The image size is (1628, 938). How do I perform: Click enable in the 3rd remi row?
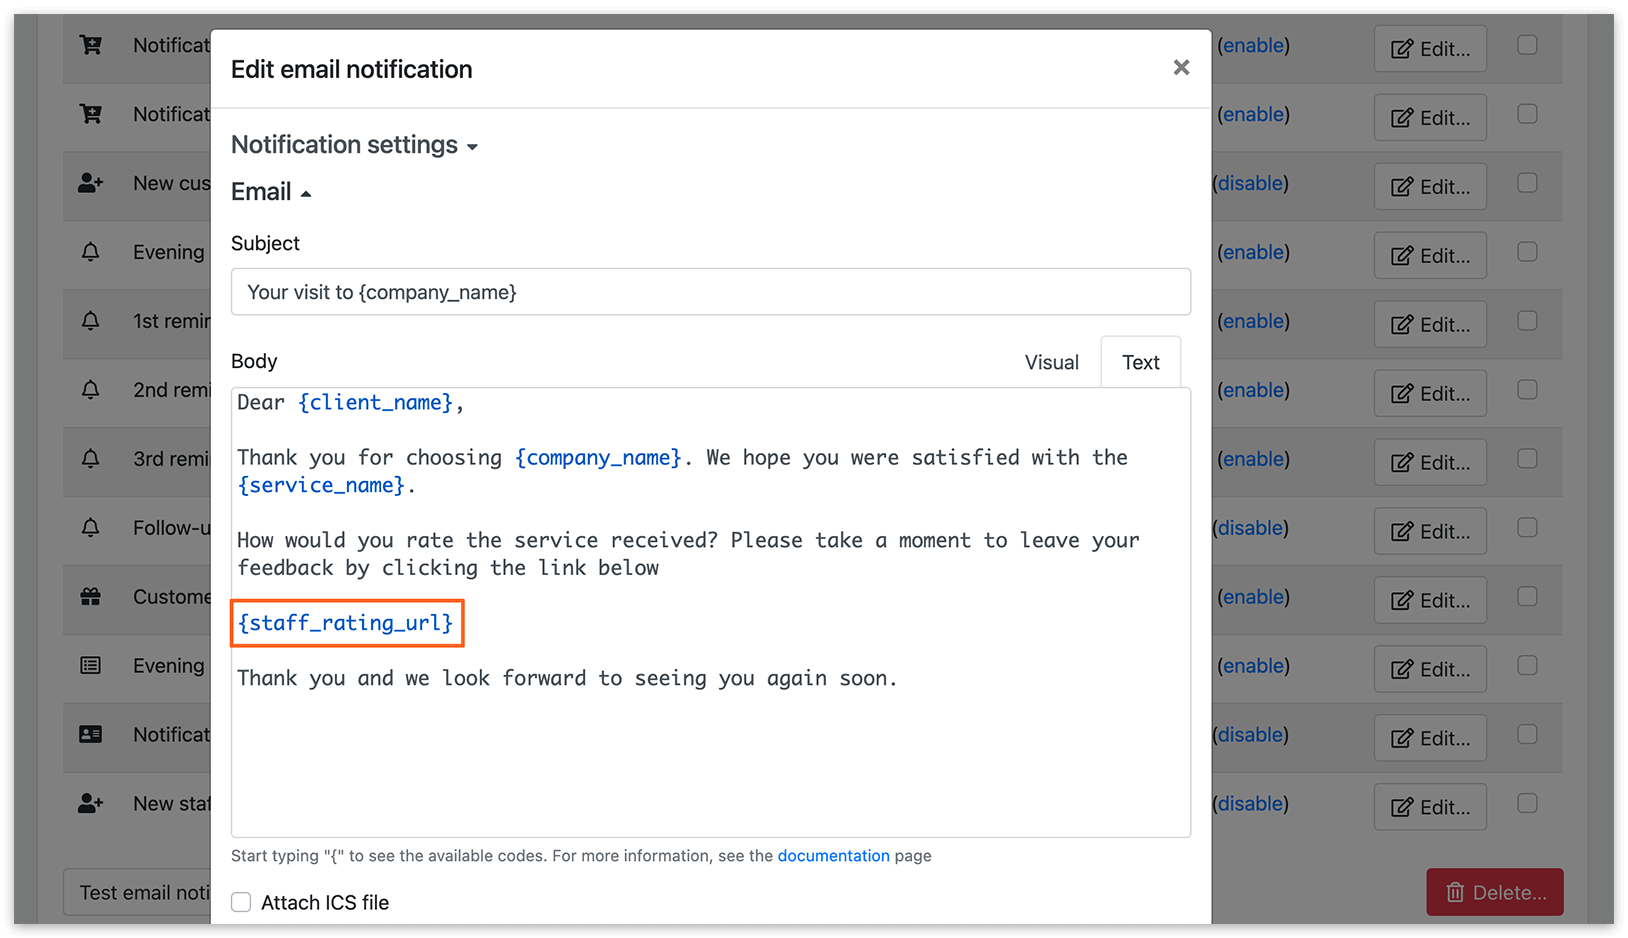tap(1253, 459)
